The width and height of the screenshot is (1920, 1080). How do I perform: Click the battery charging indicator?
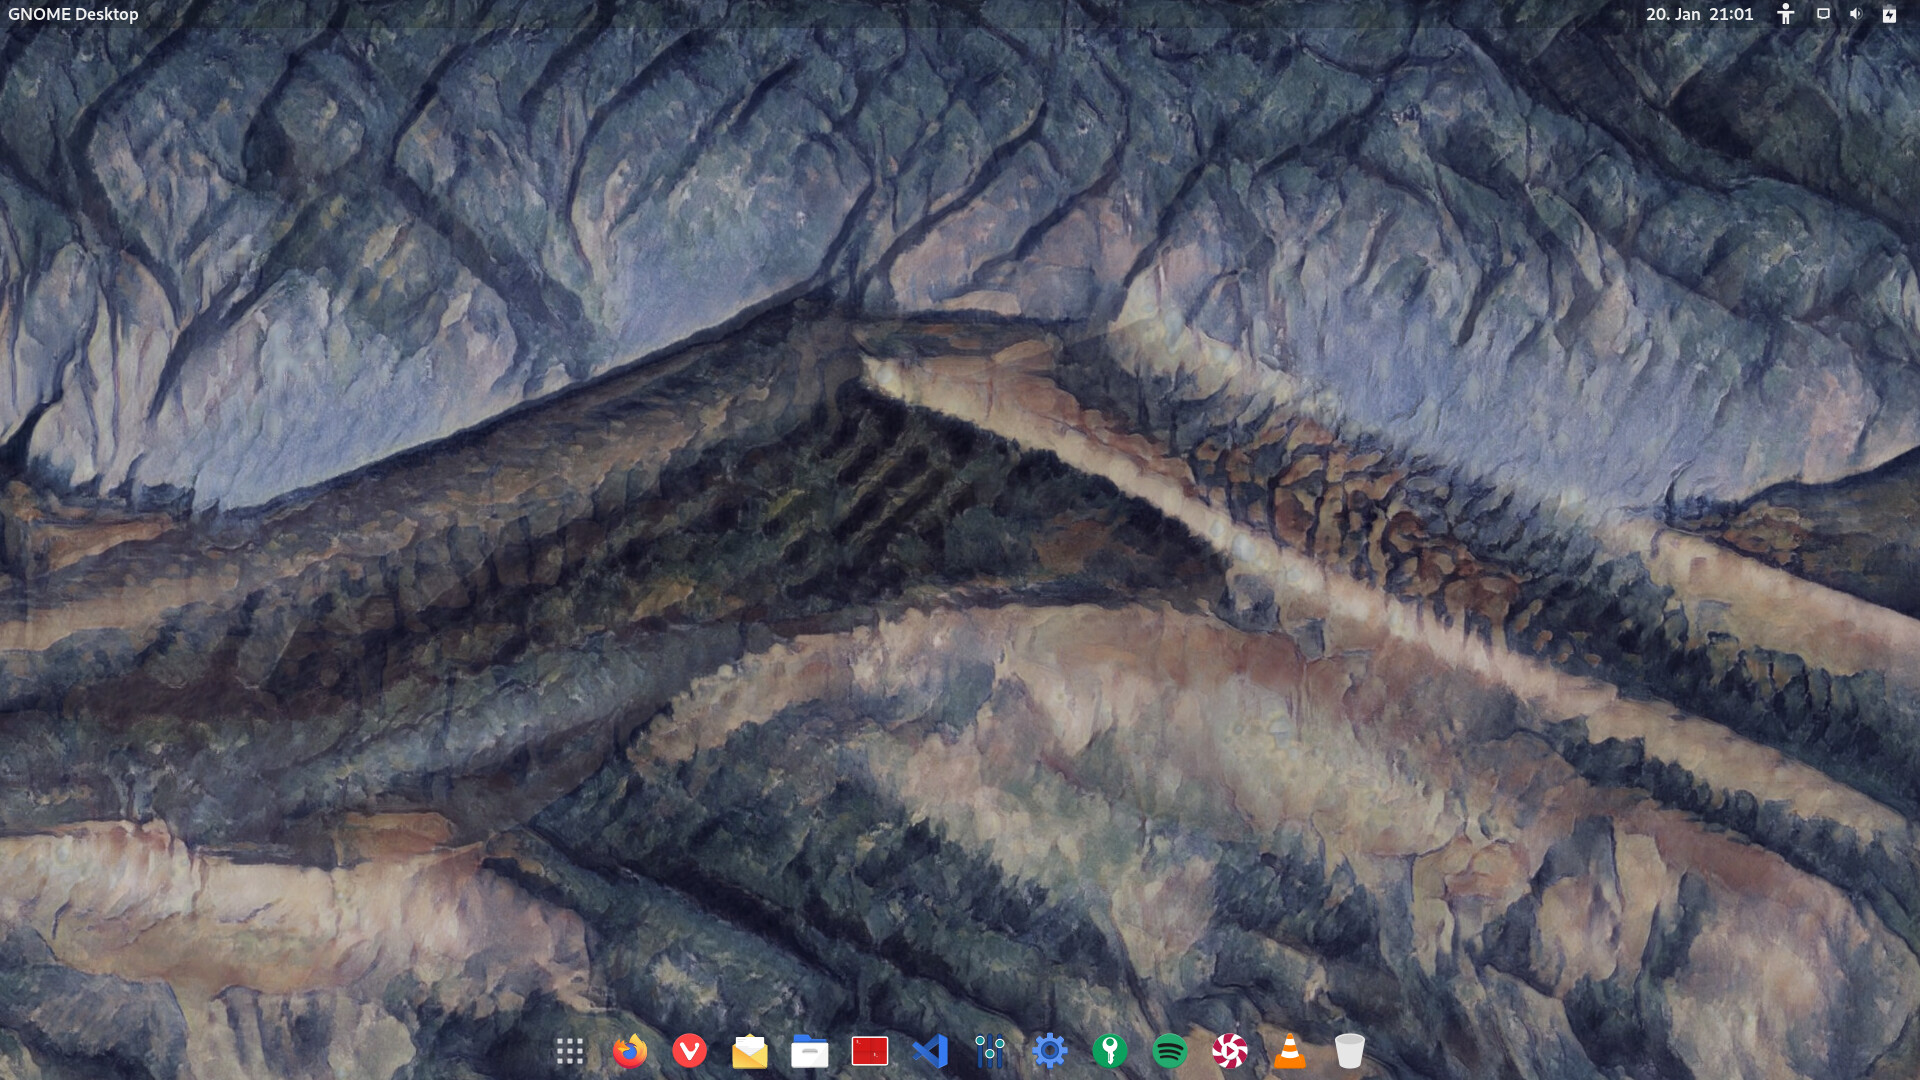coord(1888,14)
